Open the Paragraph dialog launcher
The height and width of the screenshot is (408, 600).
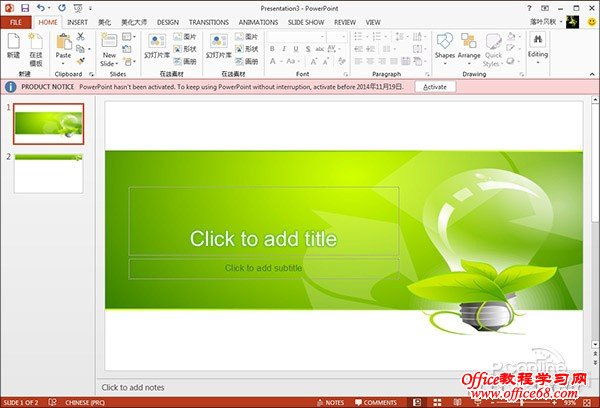pos(427,74)
